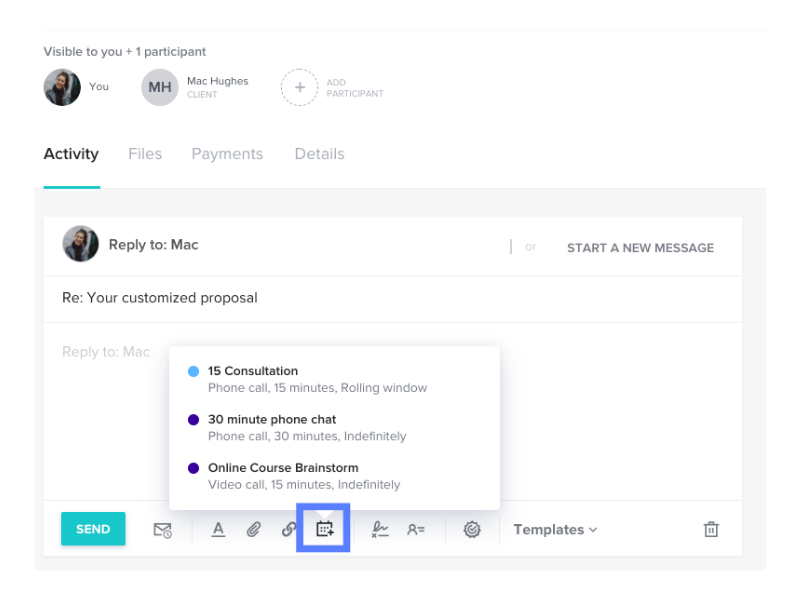Screen dimensions: 800x600
Task: Attach a file using the paperclip icon
Action: [x=254, y=530]
